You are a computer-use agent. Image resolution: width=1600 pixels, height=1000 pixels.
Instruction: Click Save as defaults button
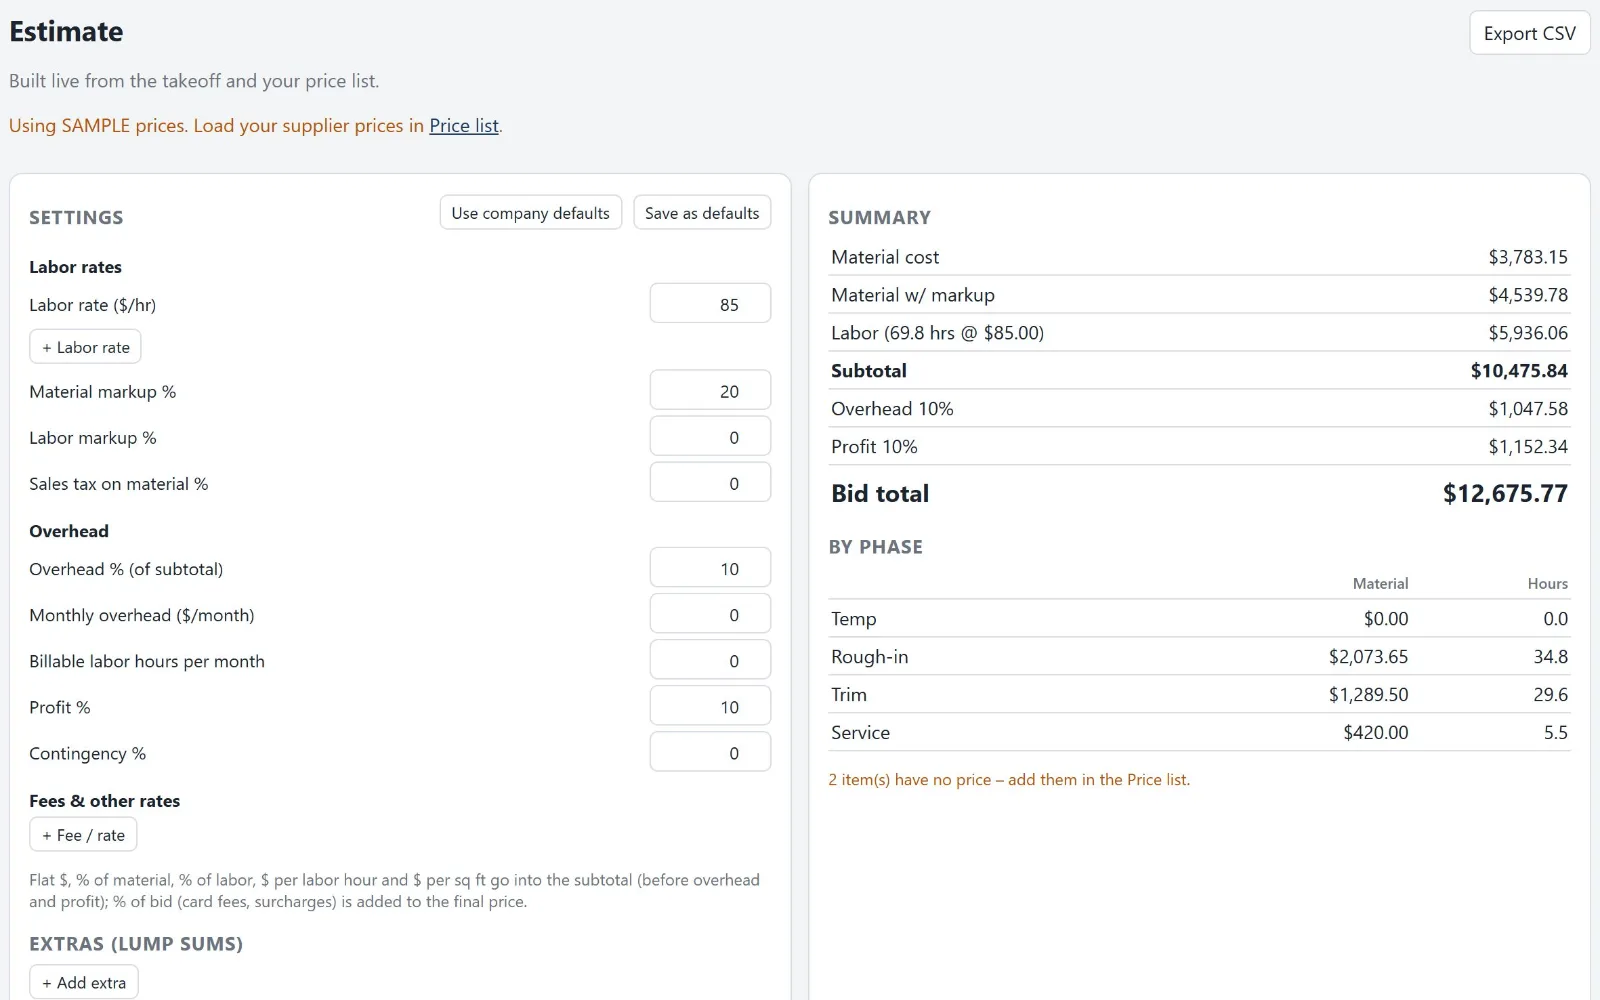coord(702,213)
